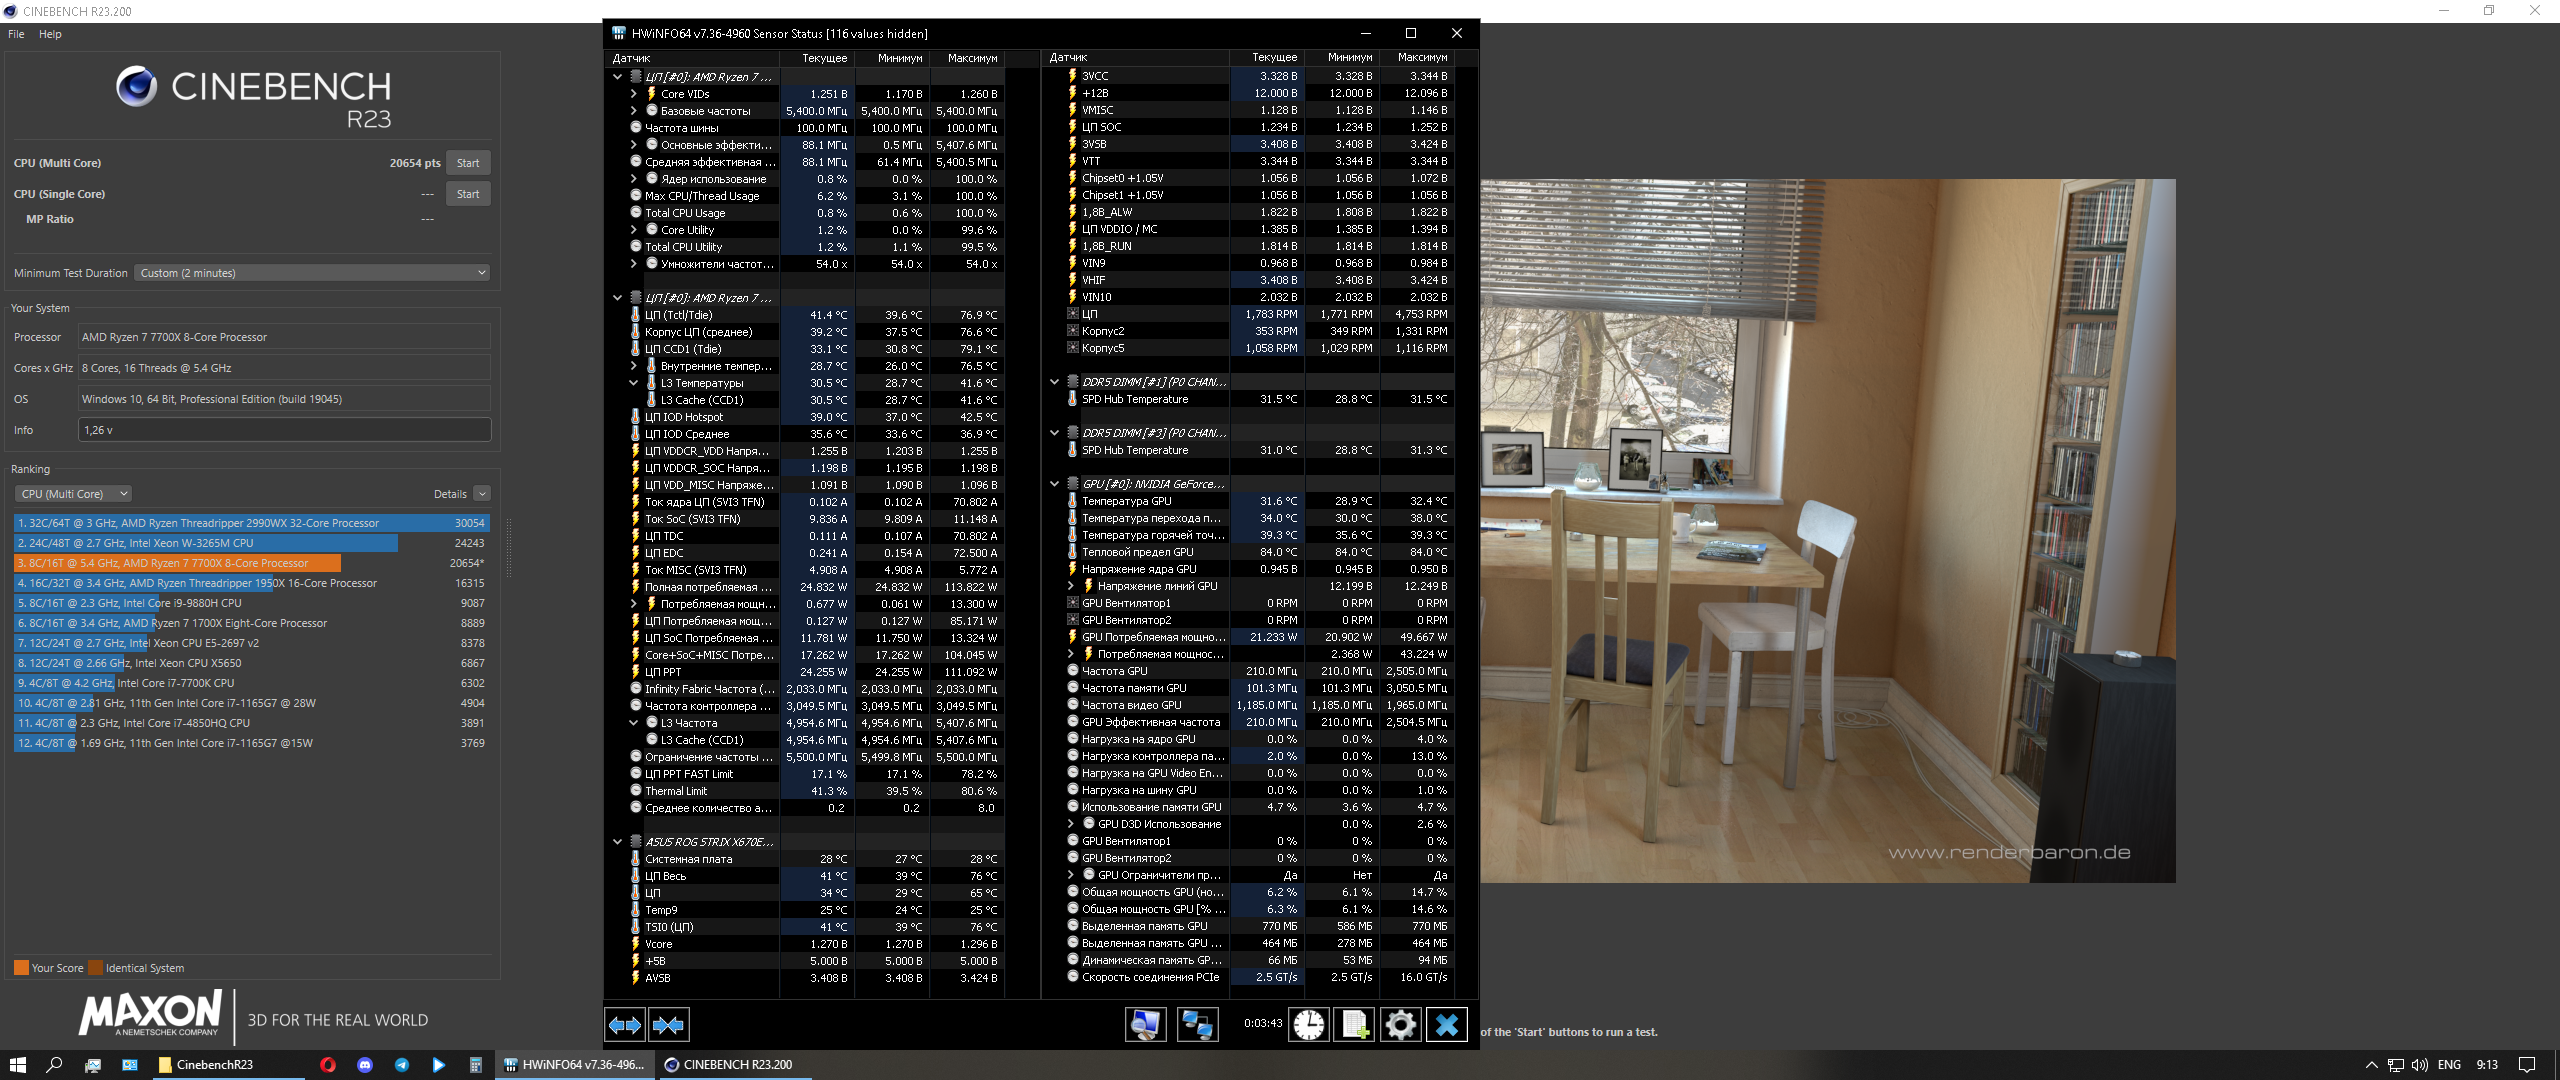Open the HWiNFO sensor search monitor icon
The image size is (2560, 1080).
[1145, 1024]
